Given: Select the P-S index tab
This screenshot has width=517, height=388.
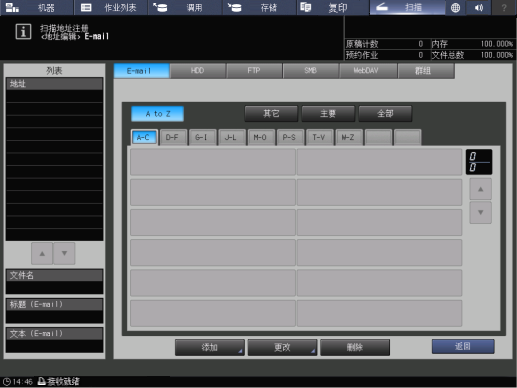Looking at the screenshot, I should [x=290, y=137].
